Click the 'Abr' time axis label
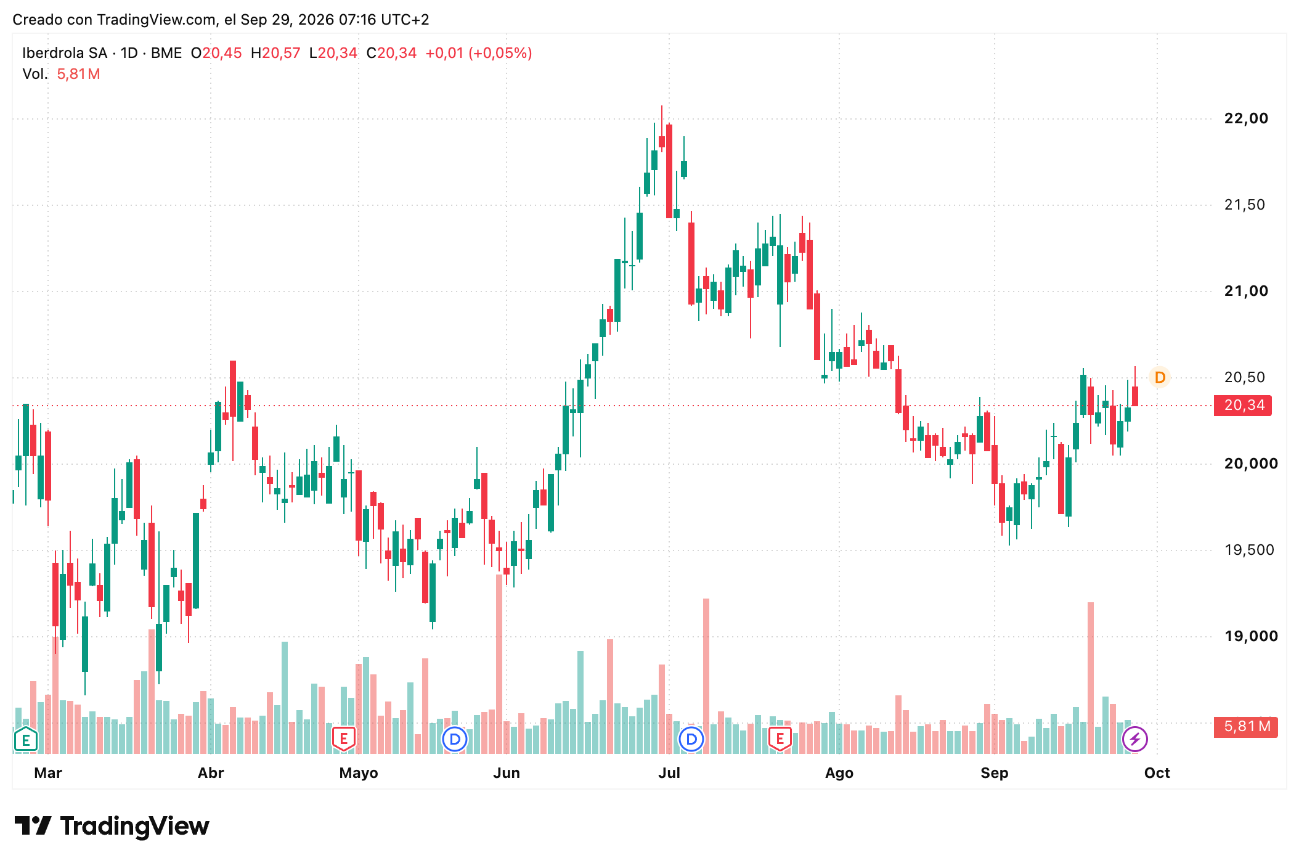The width and height of the screenshot is (1299, 863). (x=211, y=773)
